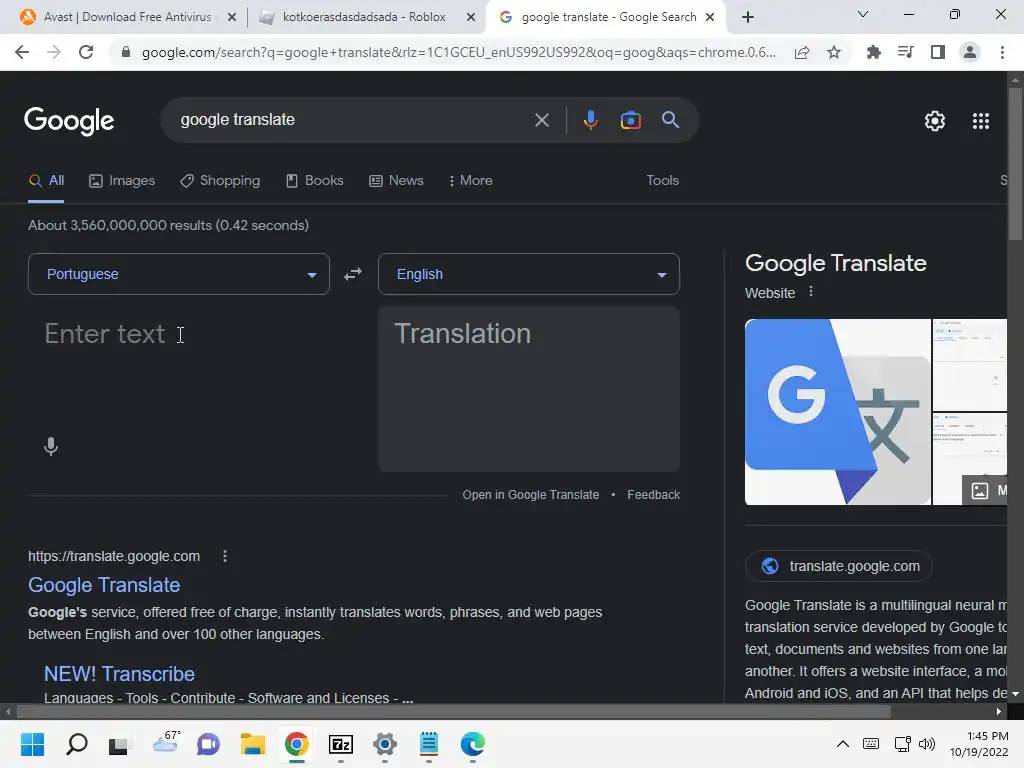
Task: Click the Google logo
Action: tap(69, 121)
